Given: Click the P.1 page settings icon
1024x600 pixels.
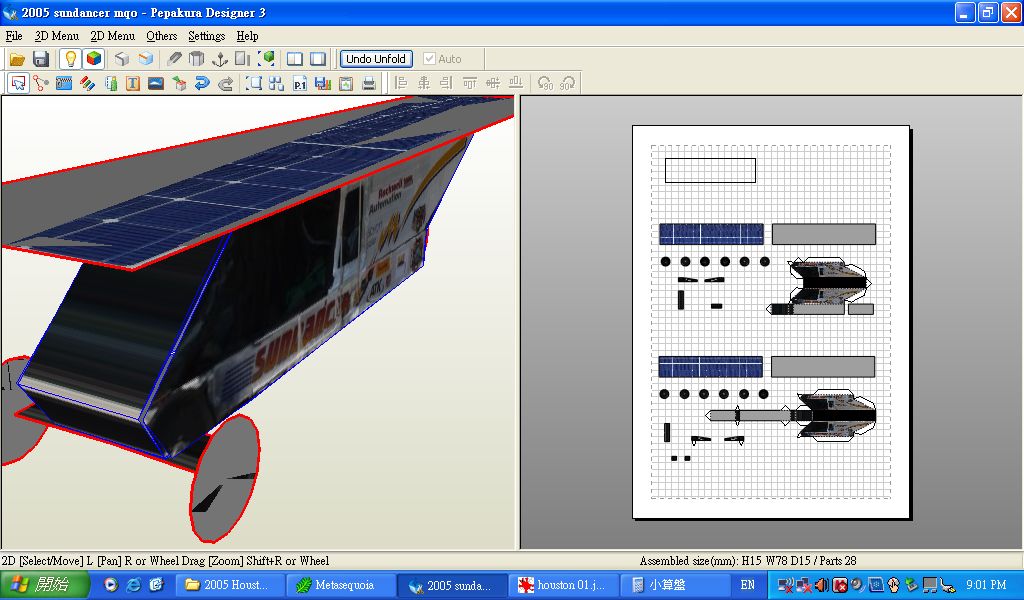Looking at the screenshot, I should 300,84.
